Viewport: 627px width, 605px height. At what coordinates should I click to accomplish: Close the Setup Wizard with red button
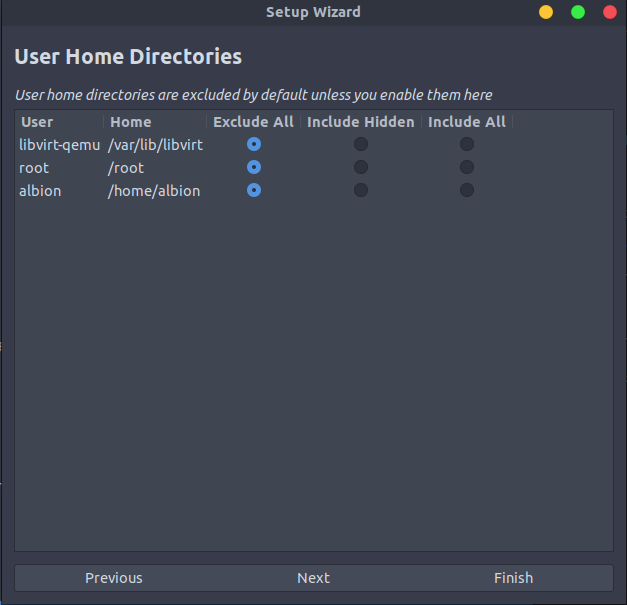[610, 12]
